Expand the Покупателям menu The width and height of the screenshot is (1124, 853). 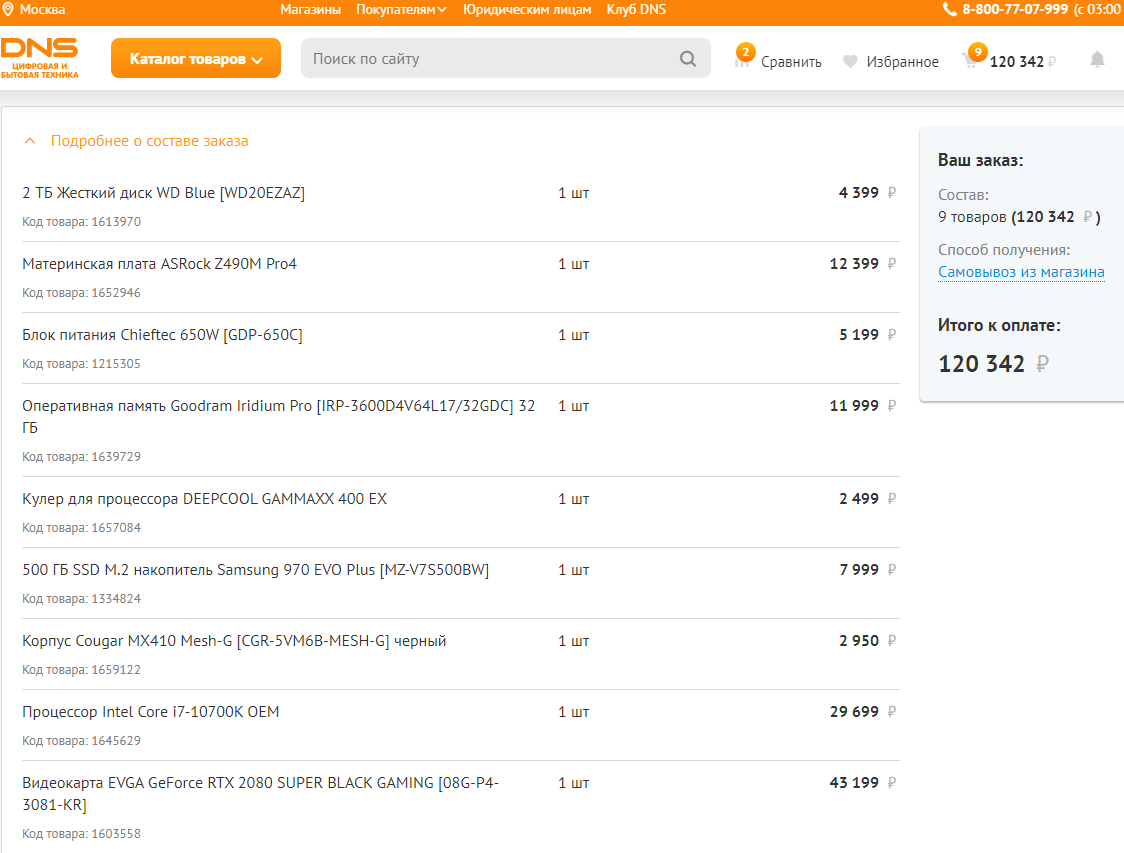click(401, 9)
